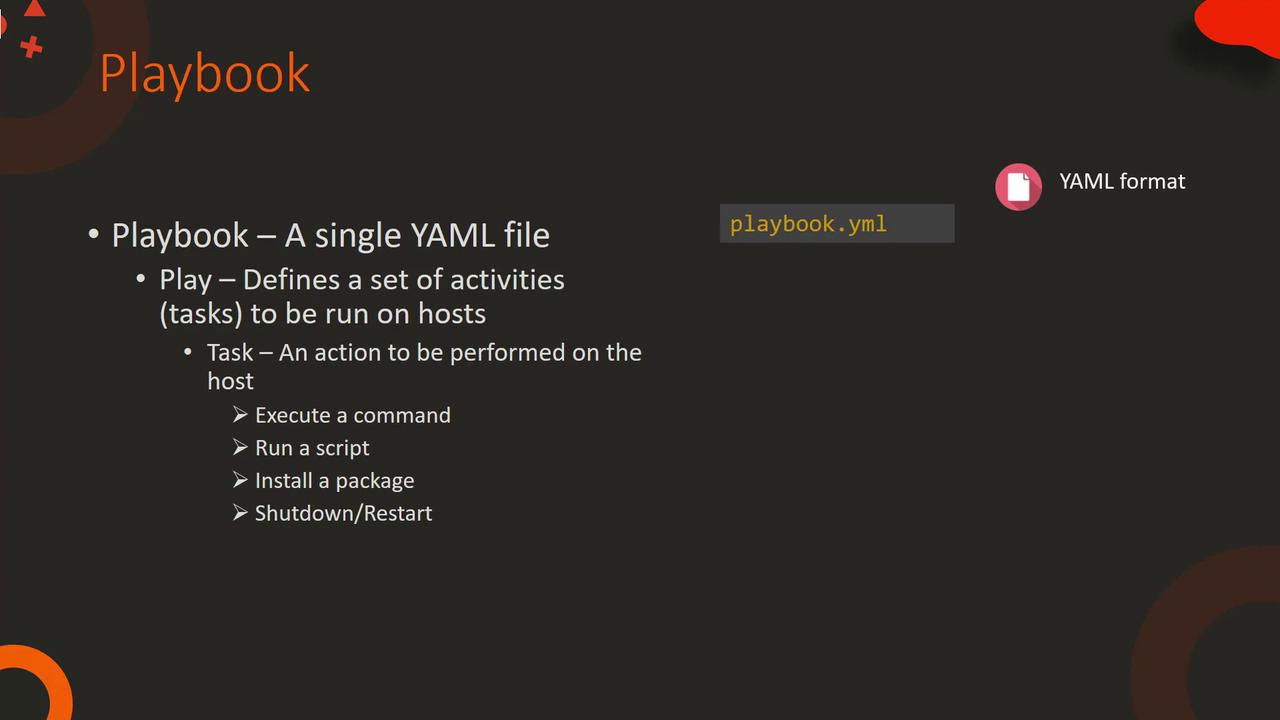Viewport: 1280px width, 720px height.
Task: Click the orange Playbook slide title
Action: point(205,73)
